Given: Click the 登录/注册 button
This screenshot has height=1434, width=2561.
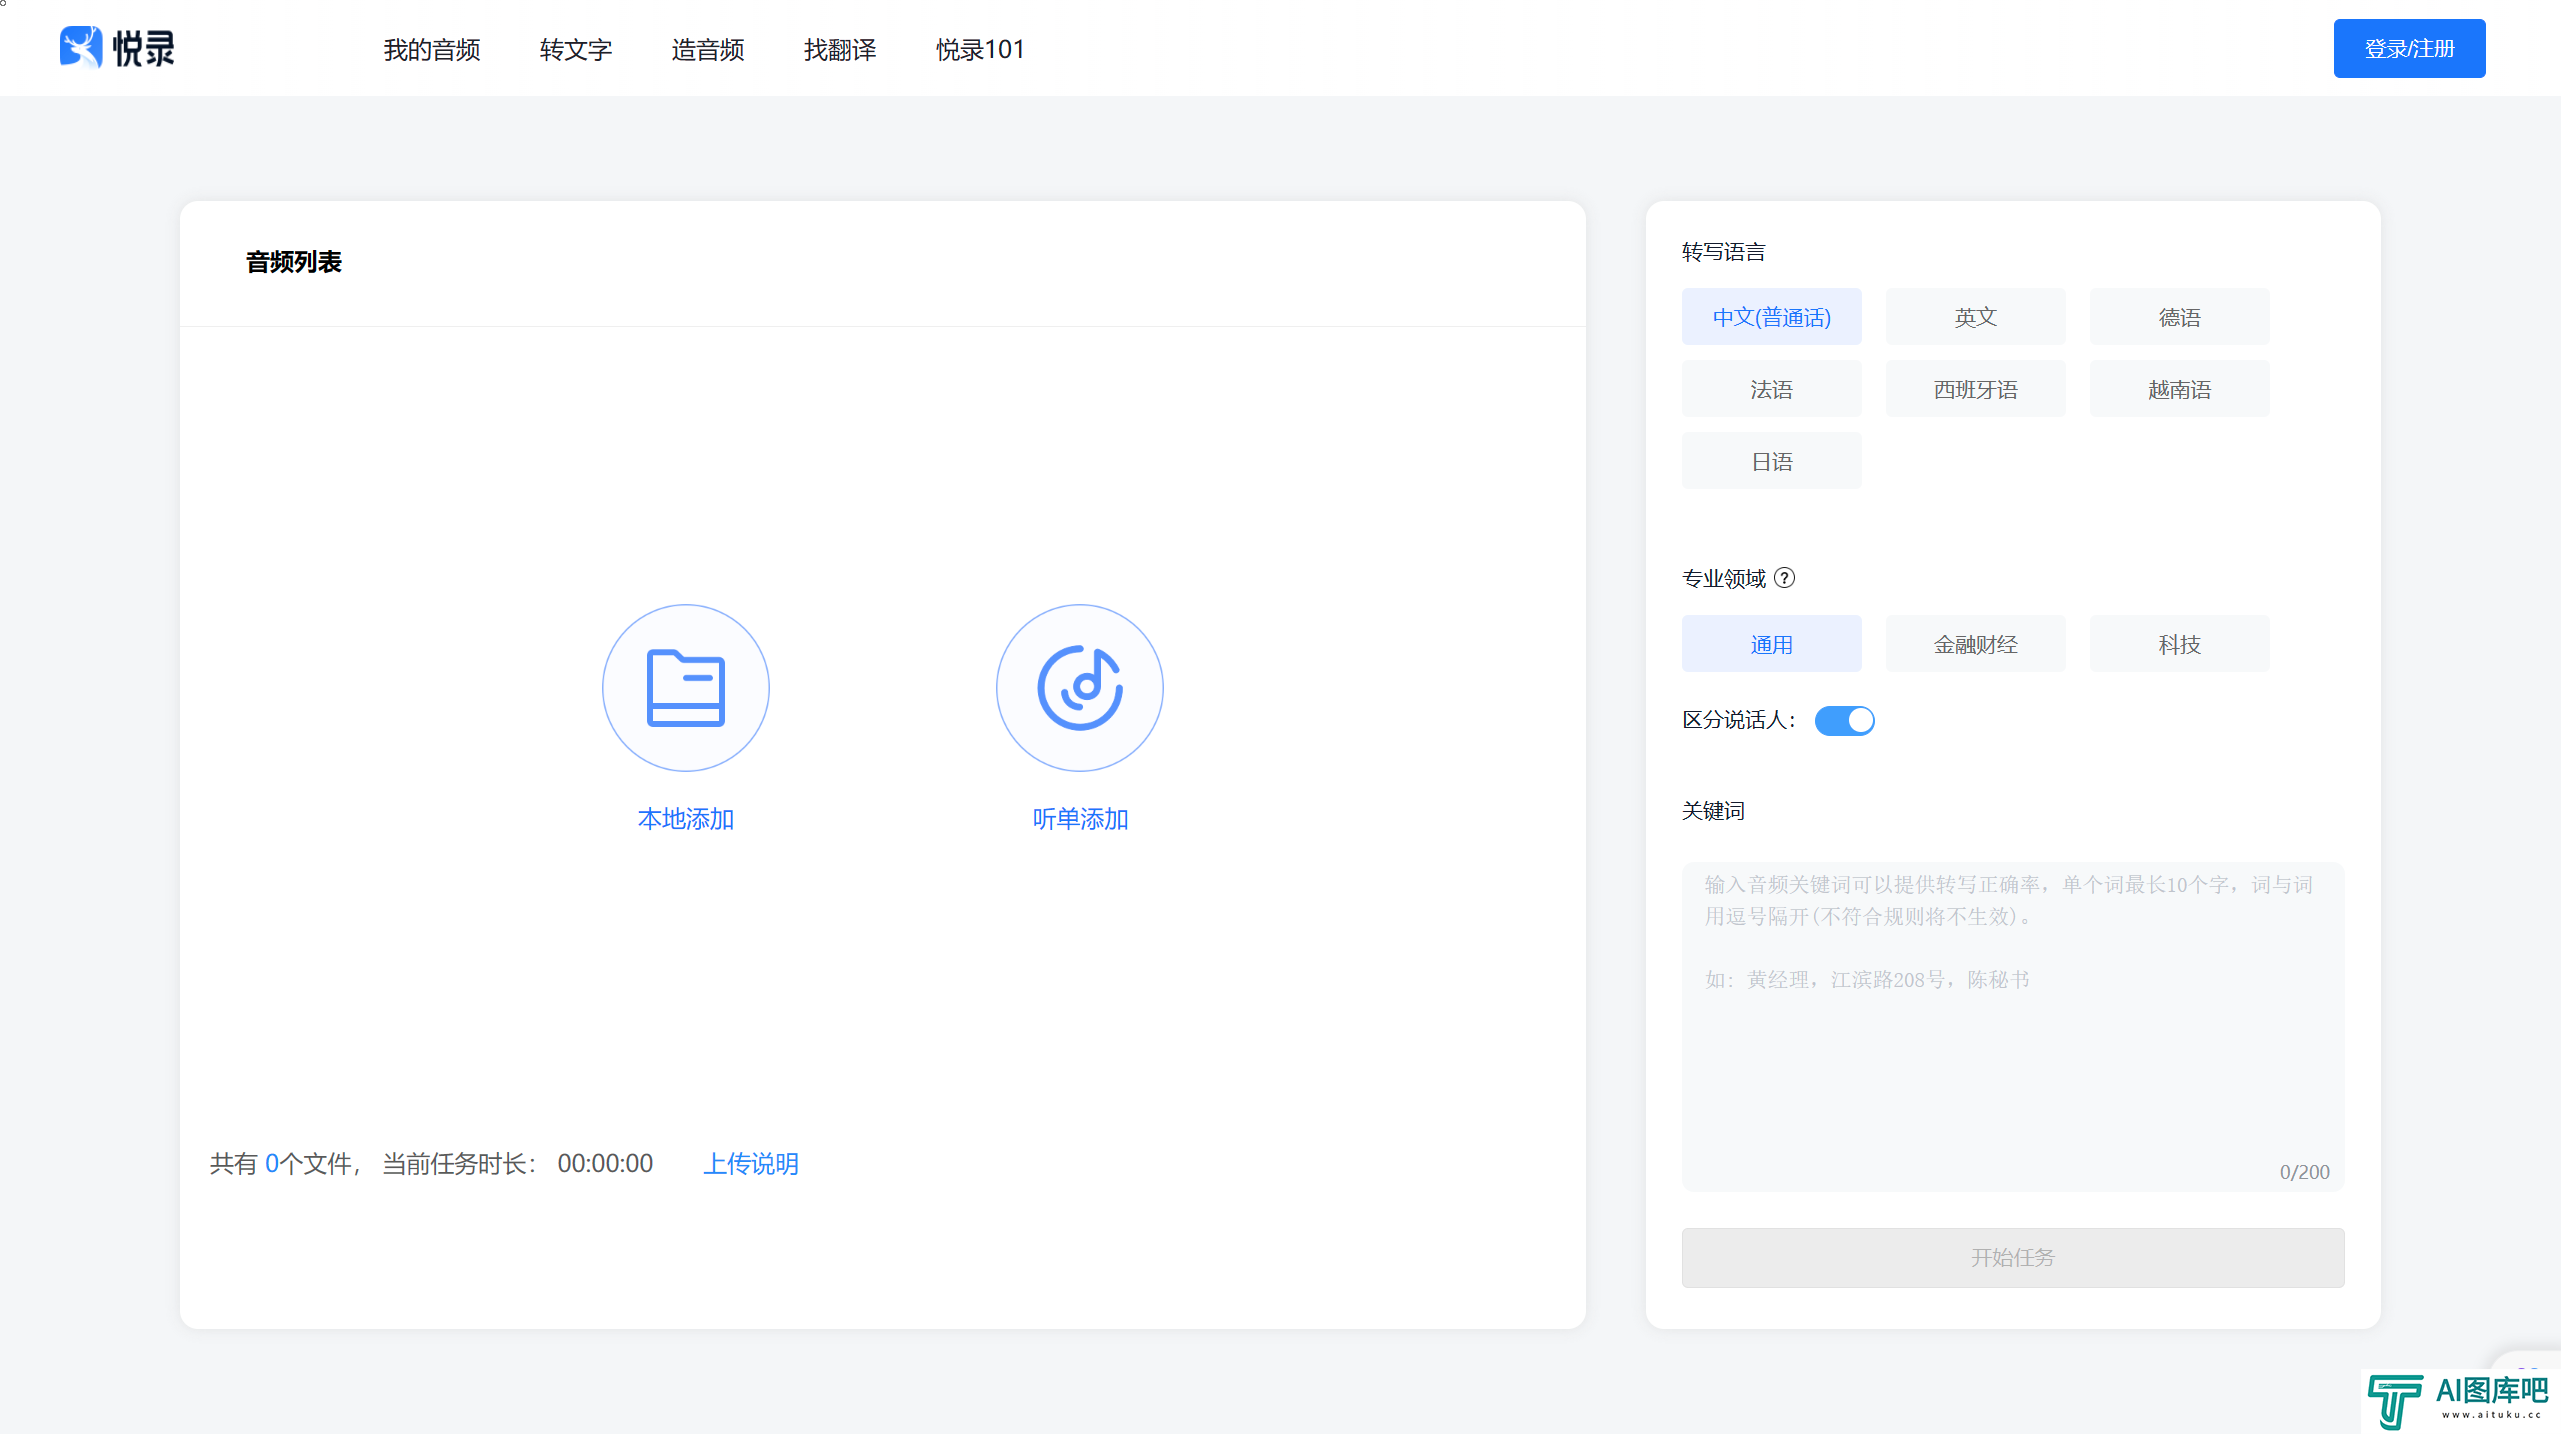Looking at the screenshot, I should pyautogui.click(x=2409, y=48).
